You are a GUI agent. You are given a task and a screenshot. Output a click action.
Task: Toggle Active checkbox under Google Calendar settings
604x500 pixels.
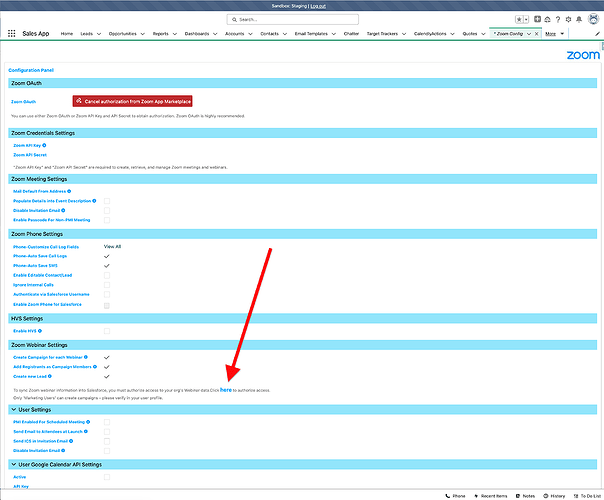[x=107, y=477]
